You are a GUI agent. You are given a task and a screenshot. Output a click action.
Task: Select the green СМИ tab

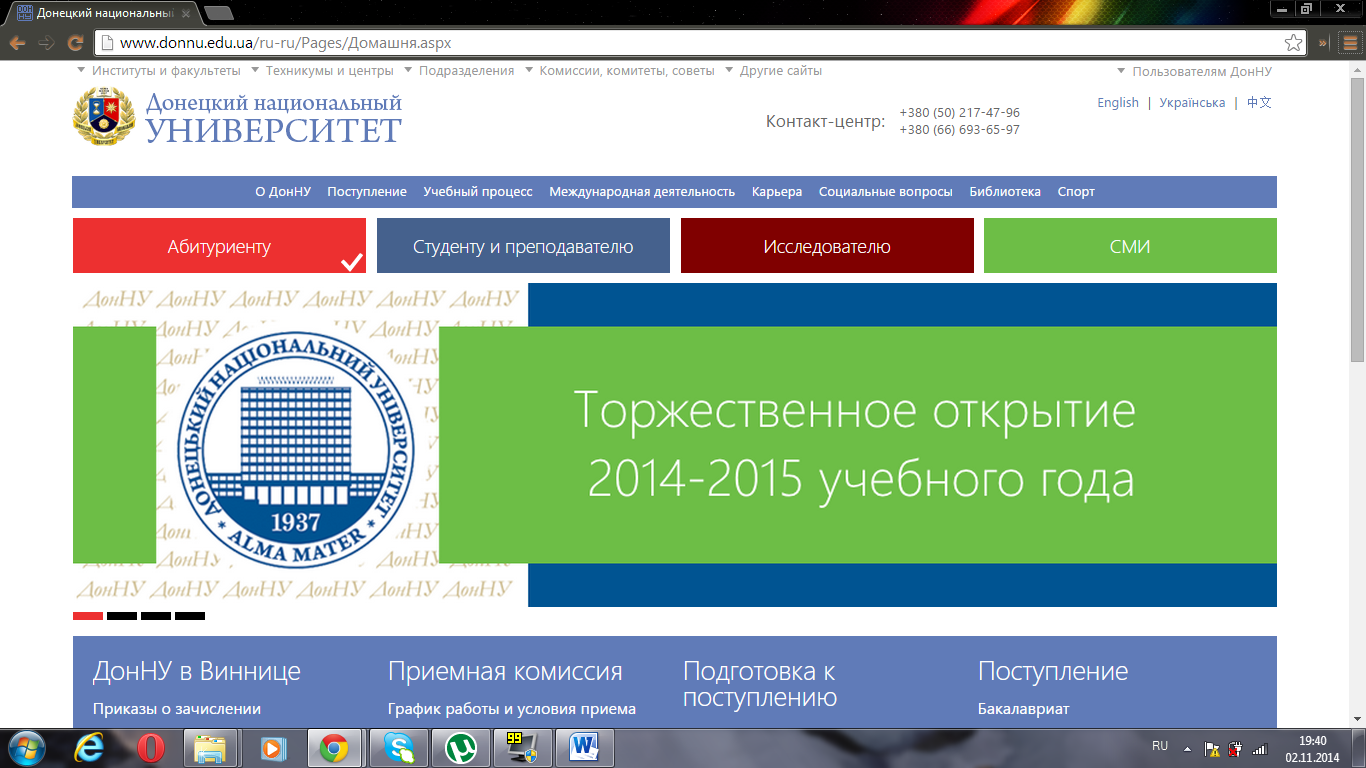coord(1130,246)
